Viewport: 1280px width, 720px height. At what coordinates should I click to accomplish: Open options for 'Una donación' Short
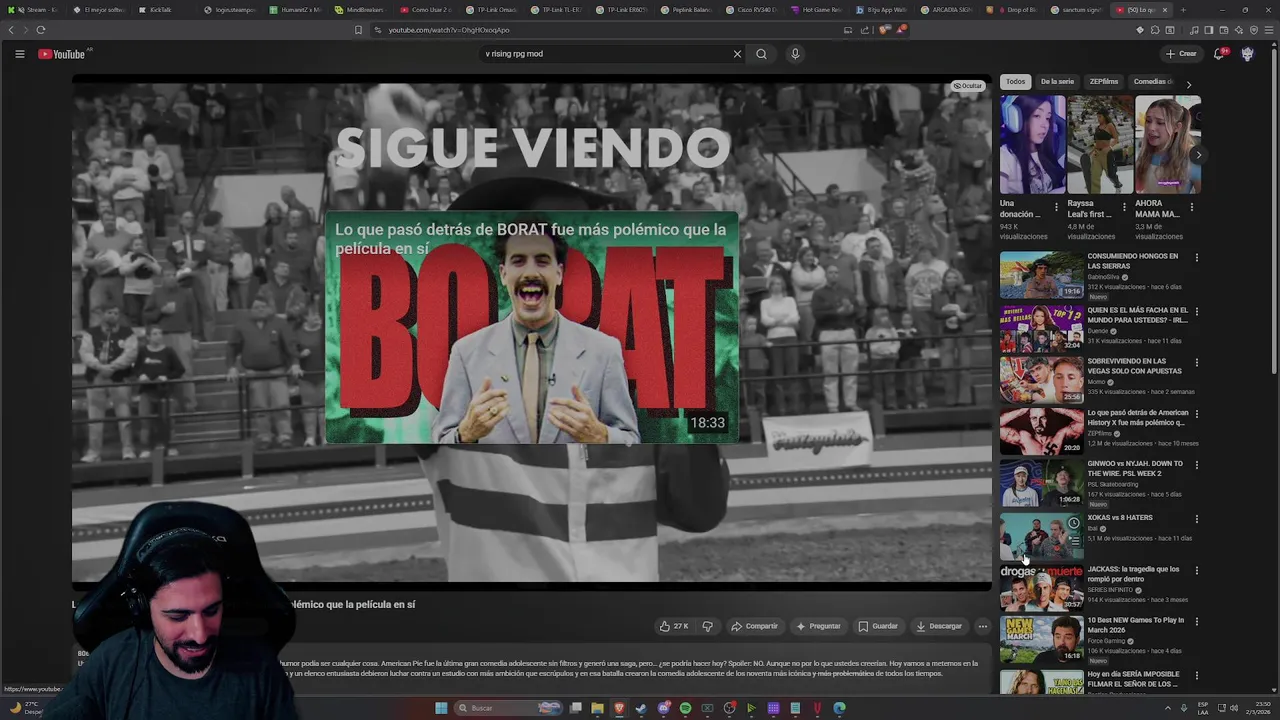click(x=1056, y=208)
